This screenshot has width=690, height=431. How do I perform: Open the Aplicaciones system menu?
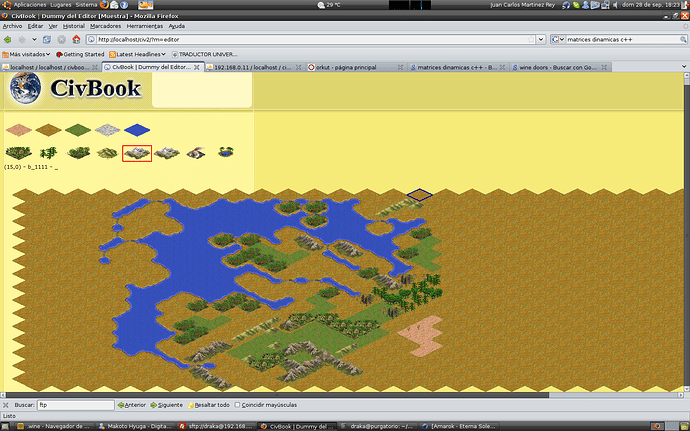click(x=29, y=5)
